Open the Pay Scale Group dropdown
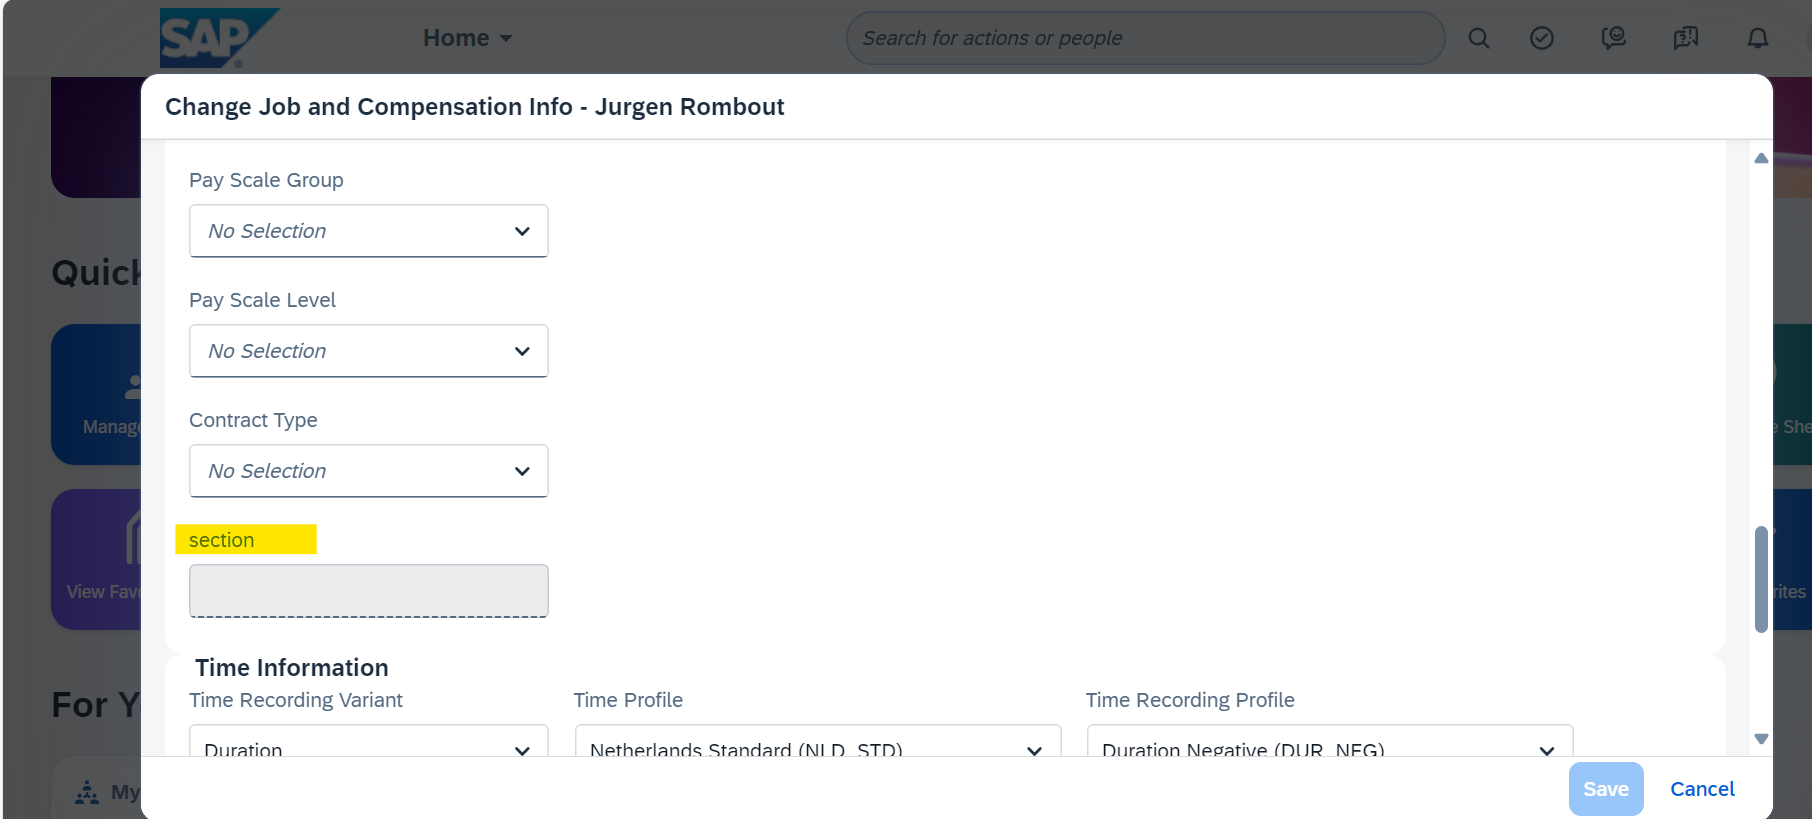This screenshot has width=1812, height=819. click(x=369, y=231)
